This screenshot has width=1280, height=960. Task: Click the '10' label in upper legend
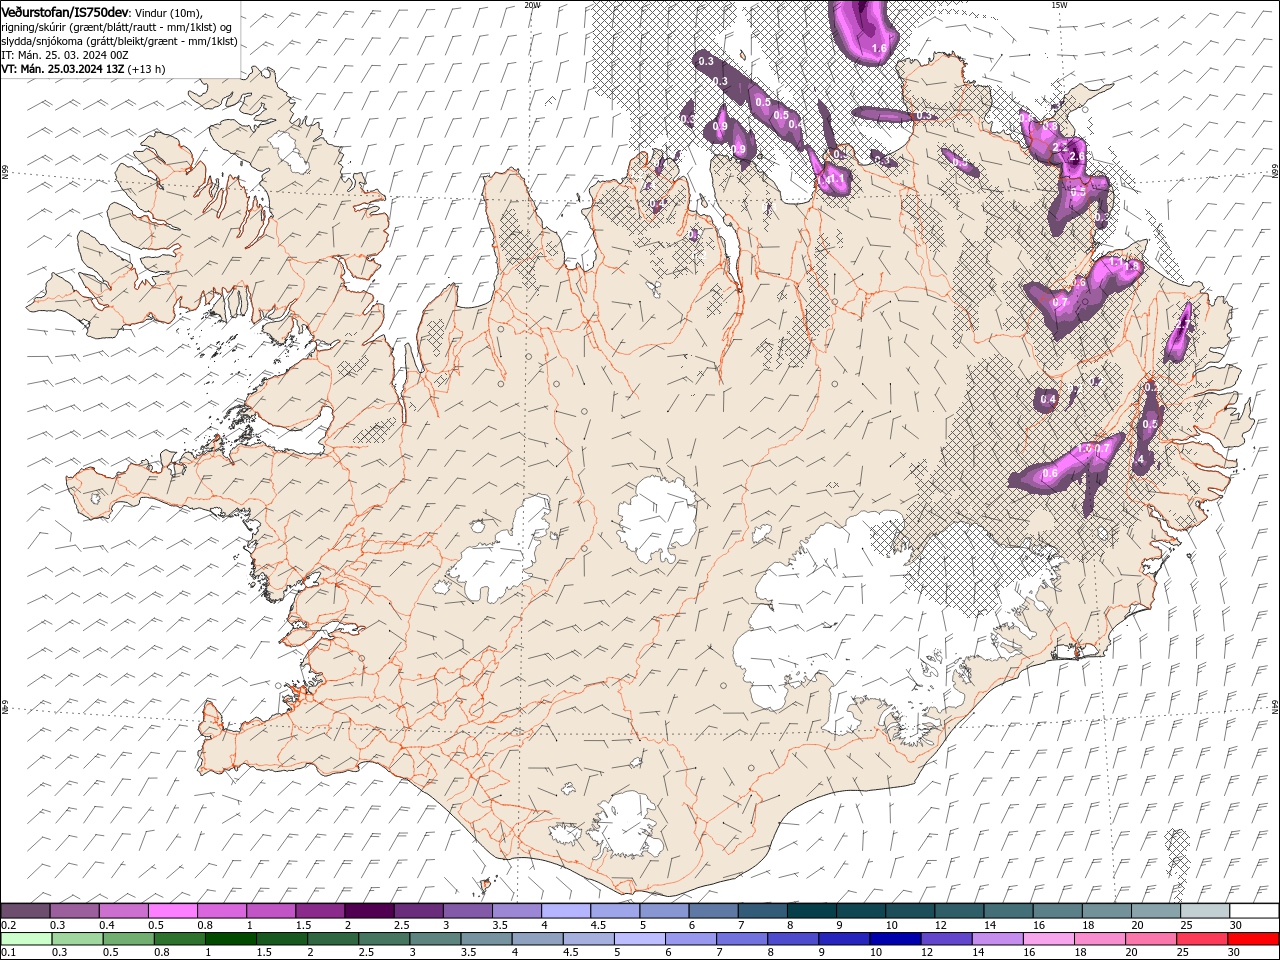click(x=891, y=925)
